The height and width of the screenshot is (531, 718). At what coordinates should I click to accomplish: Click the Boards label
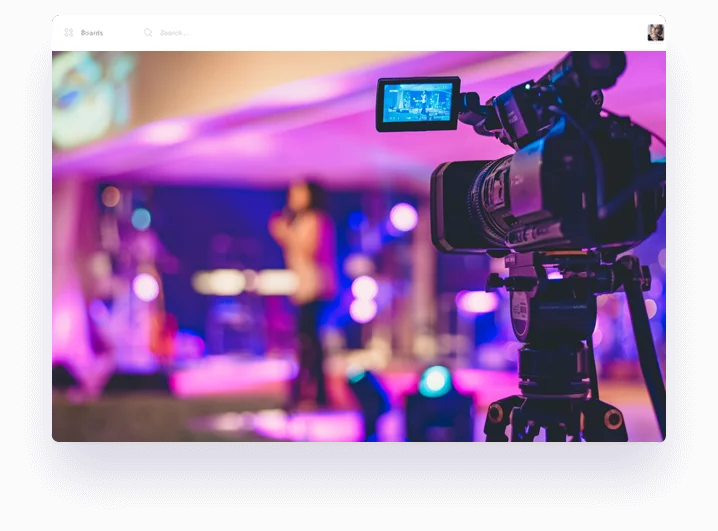pyautogui.click(x=92, y=33)
